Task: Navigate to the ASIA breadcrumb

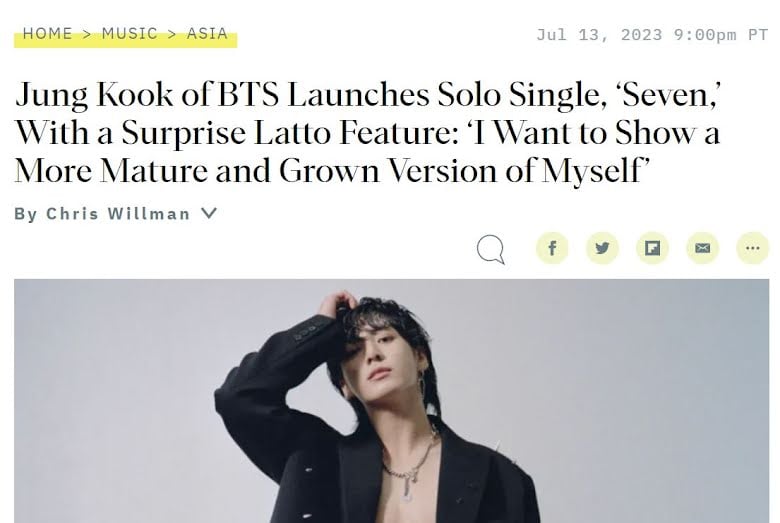Action: click(208, 33)
